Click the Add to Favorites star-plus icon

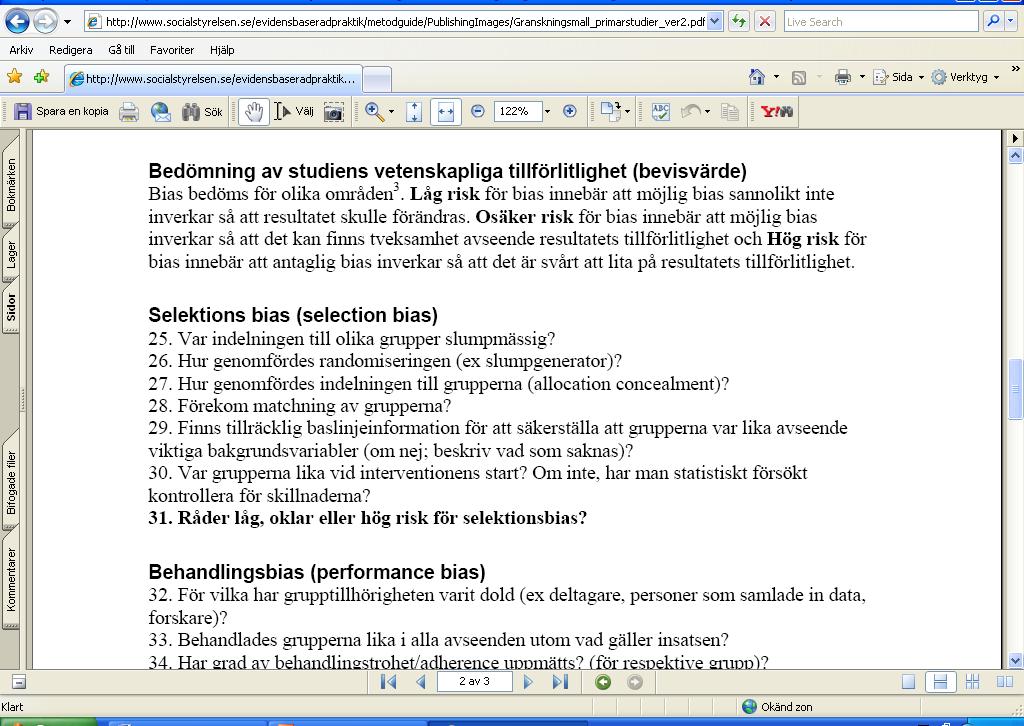(x=41, y=77)
